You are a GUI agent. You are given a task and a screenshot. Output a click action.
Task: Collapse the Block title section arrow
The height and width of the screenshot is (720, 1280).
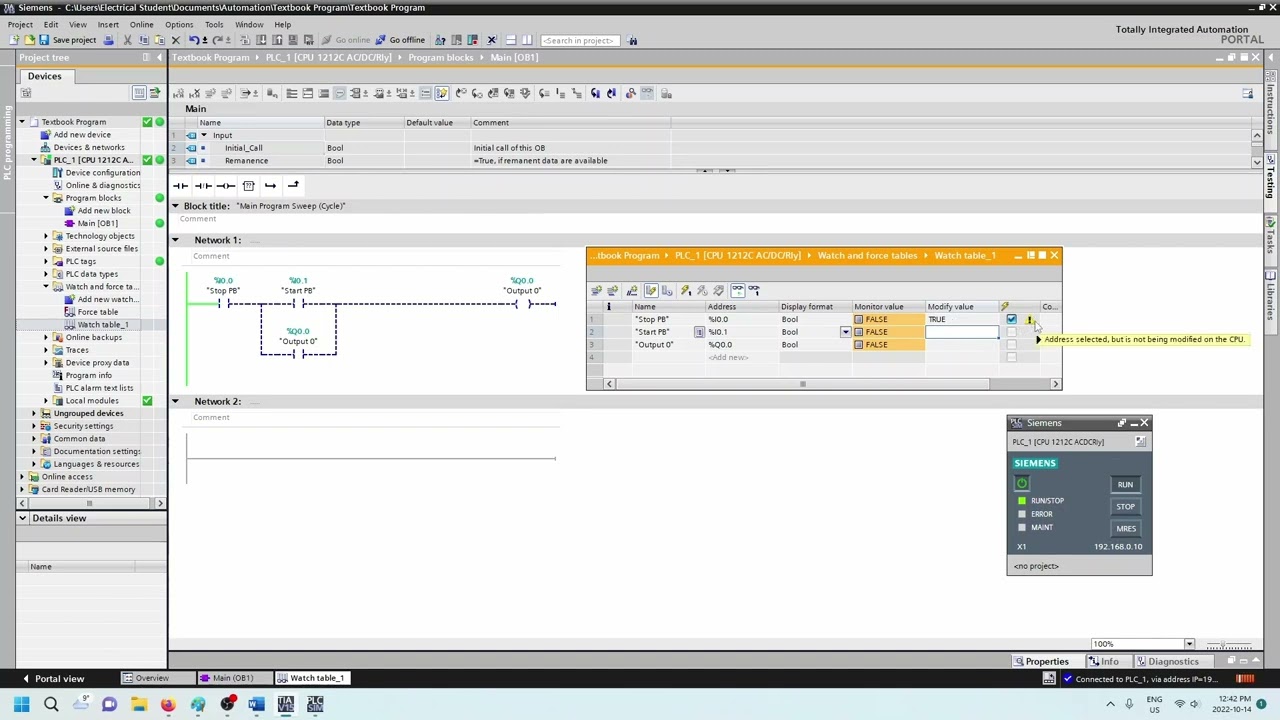pyautogui.click(x=175, y=206)
